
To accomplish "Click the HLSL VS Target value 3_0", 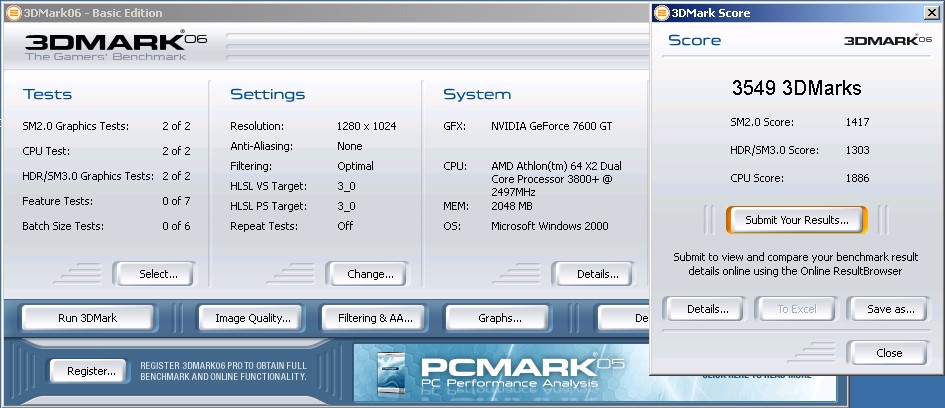I will click(x=346, y=186).
